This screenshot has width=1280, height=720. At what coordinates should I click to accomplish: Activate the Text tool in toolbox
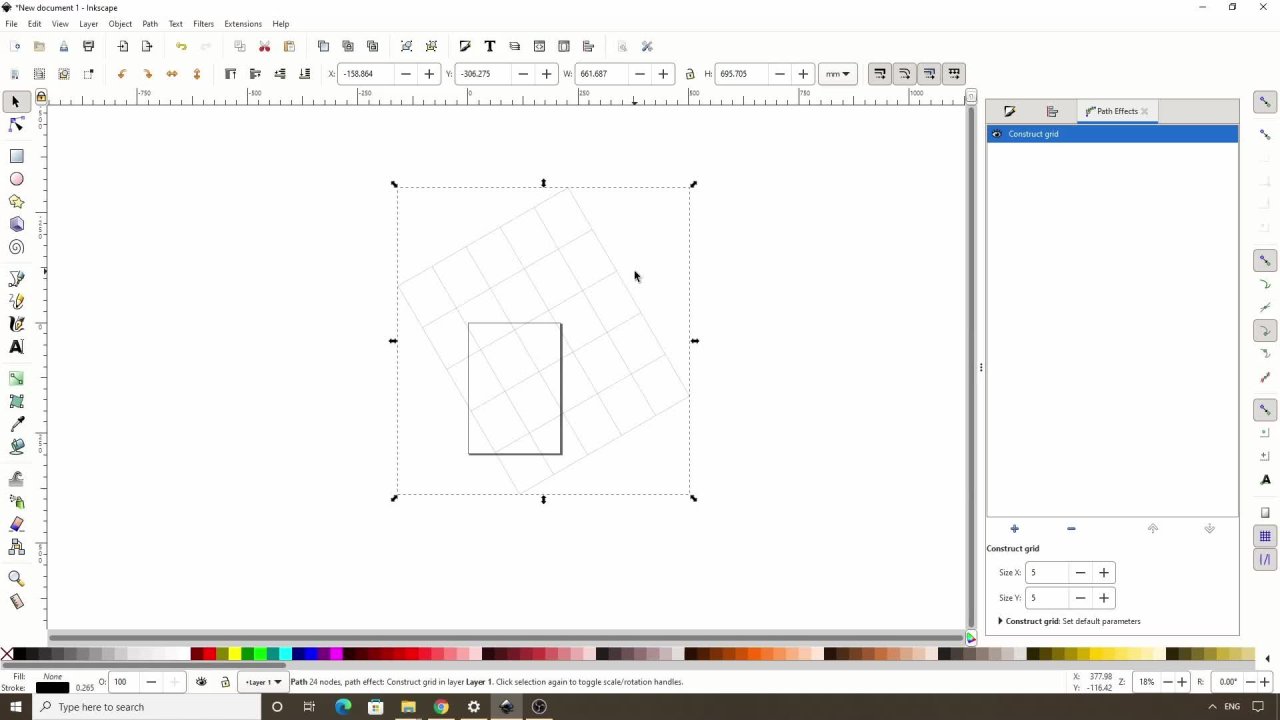(16, 347)
